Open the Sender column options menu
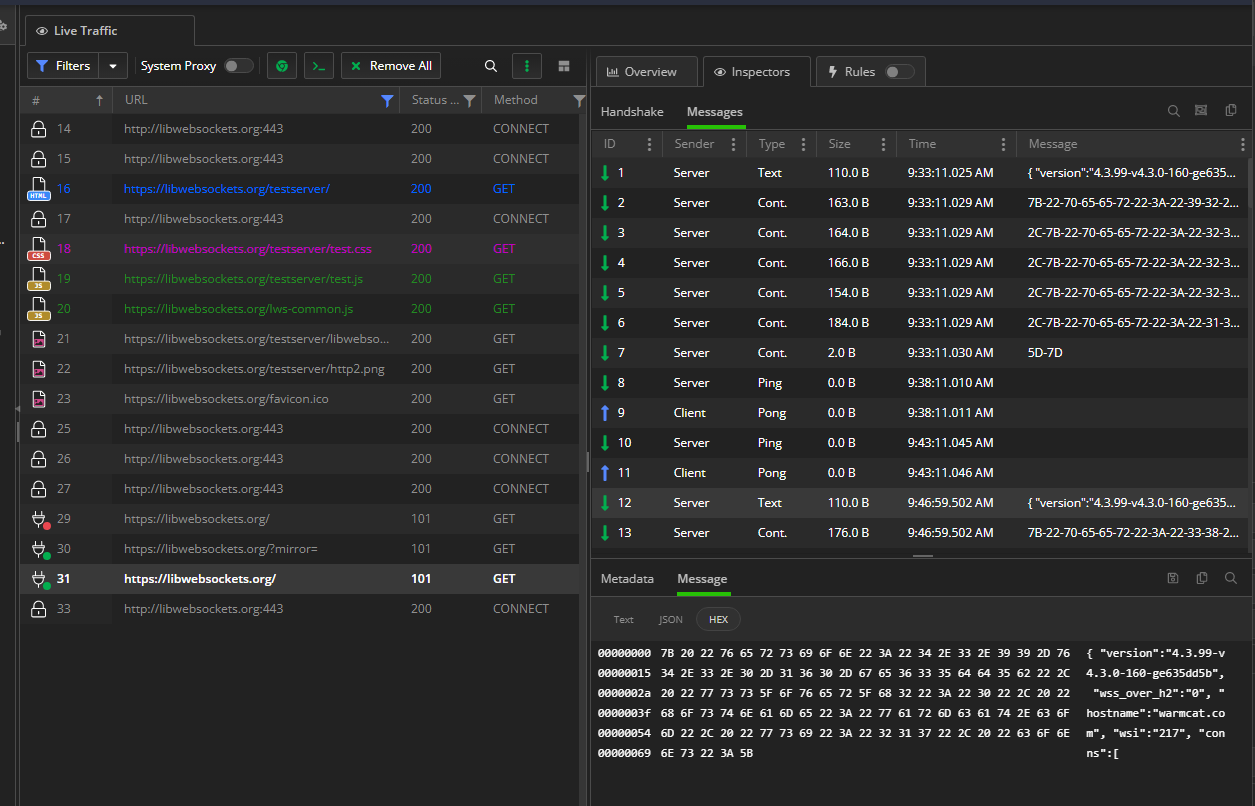Image resolution: width=1255 pixels, height=806 pixels. click(x=733, y=144)
